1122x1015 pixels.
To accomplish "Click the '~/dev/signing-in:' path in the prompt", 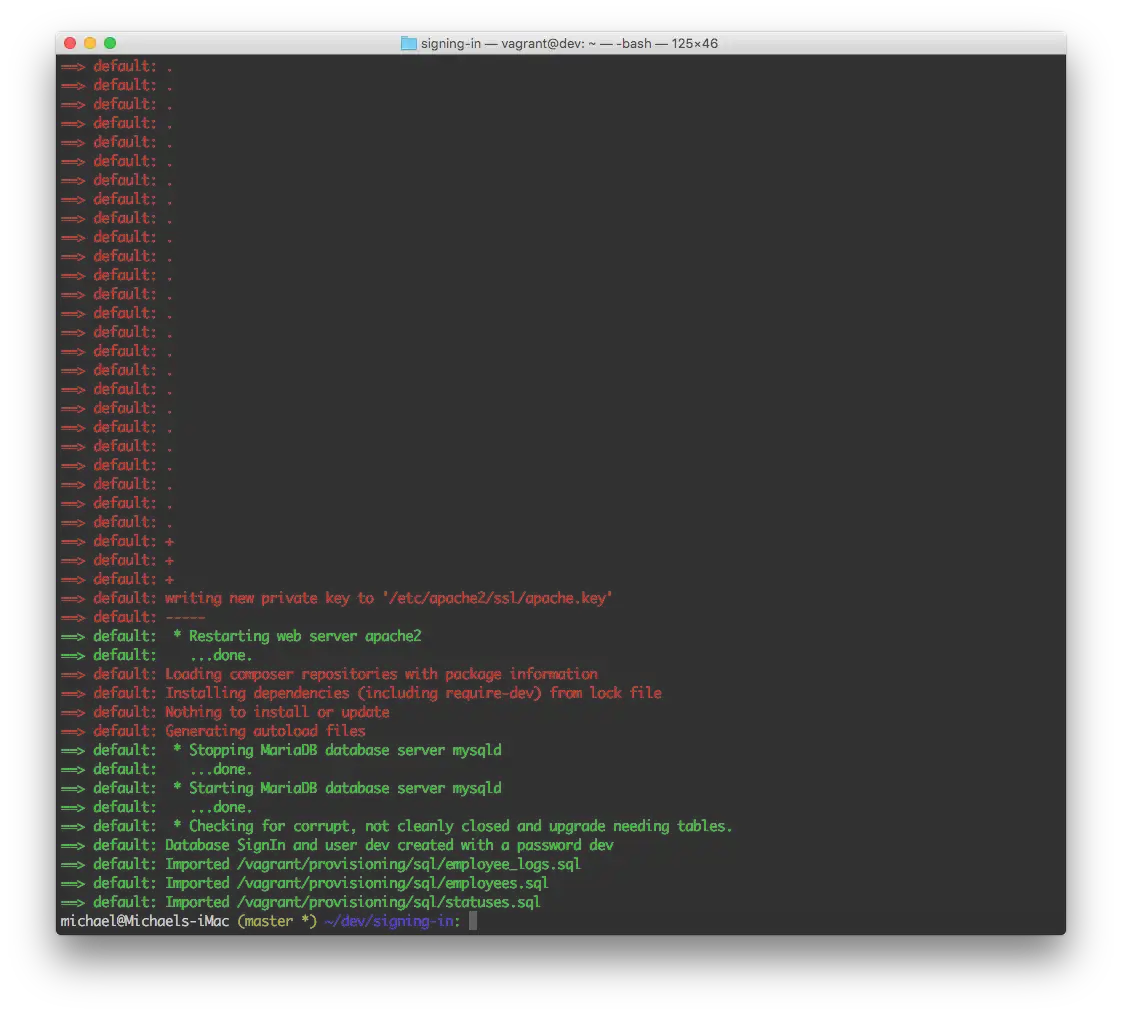I will tap(392, 921).
